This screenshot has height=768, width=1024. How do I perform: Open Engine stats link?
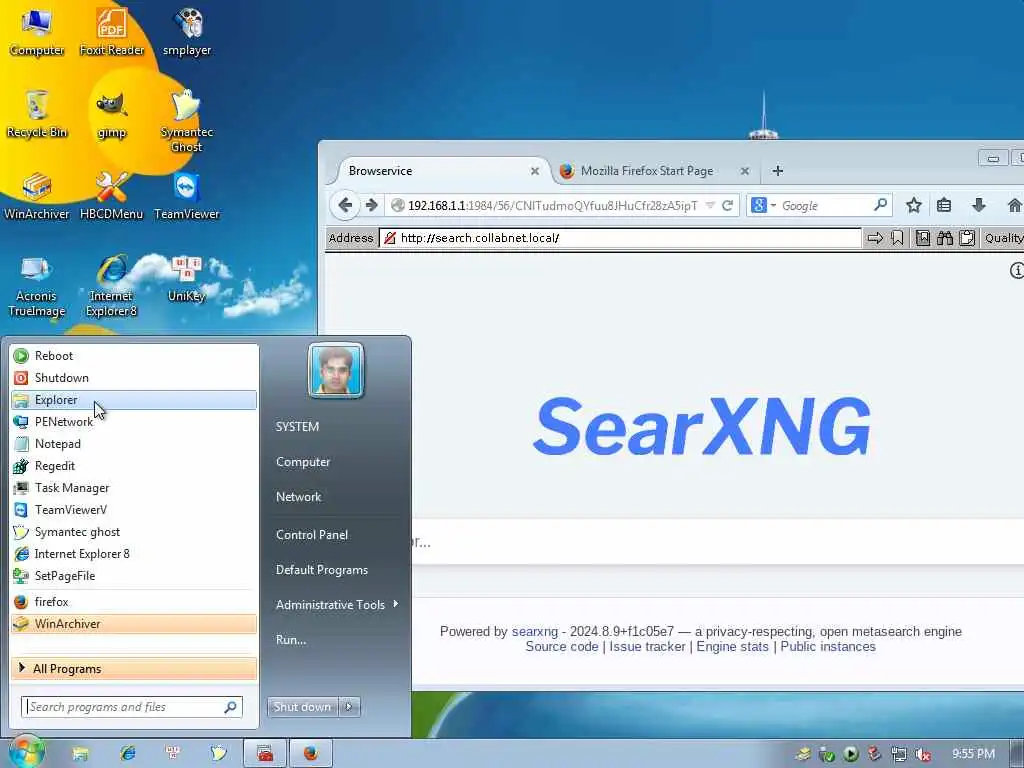[732, 647]
